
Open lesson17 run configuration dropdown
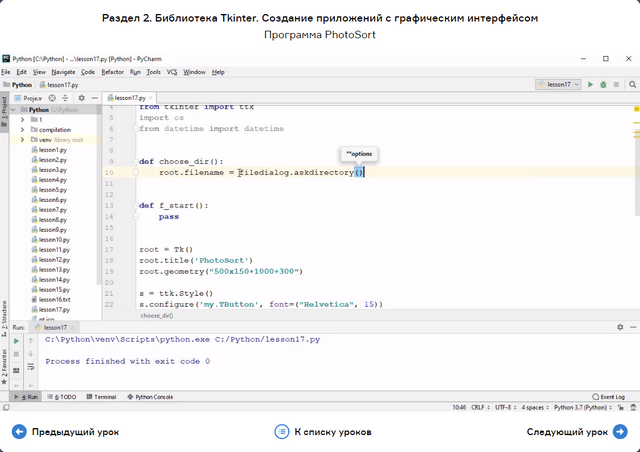[557, 85]
